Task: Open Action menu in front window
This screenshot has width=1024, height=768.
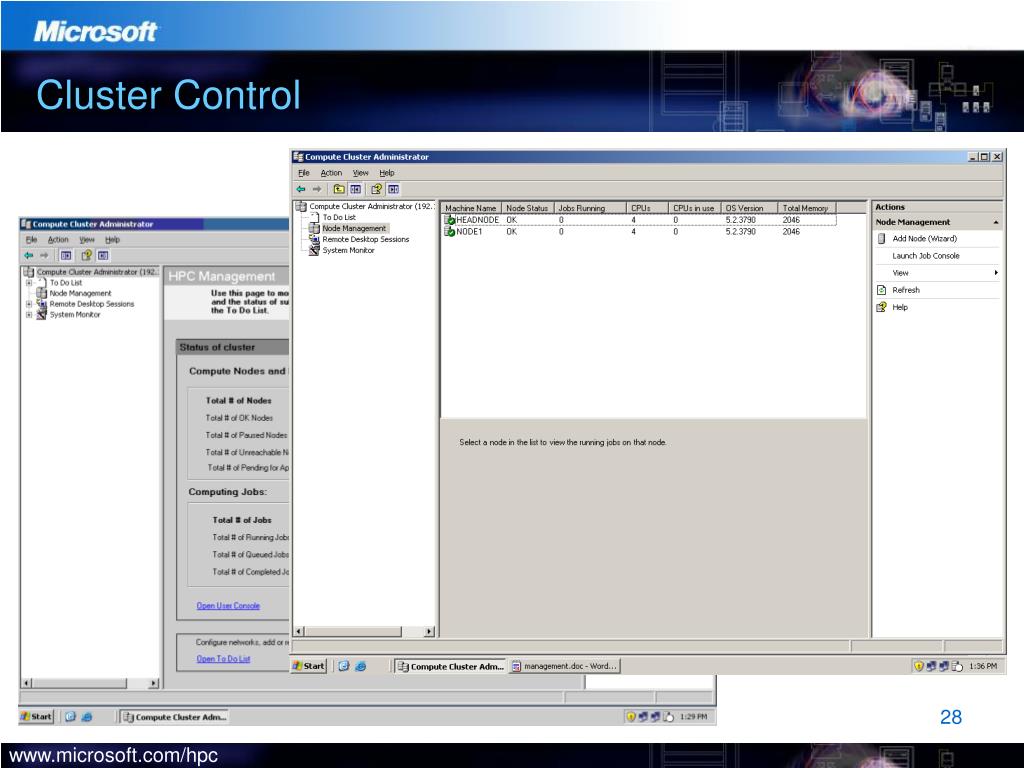Action: (331, 173)
